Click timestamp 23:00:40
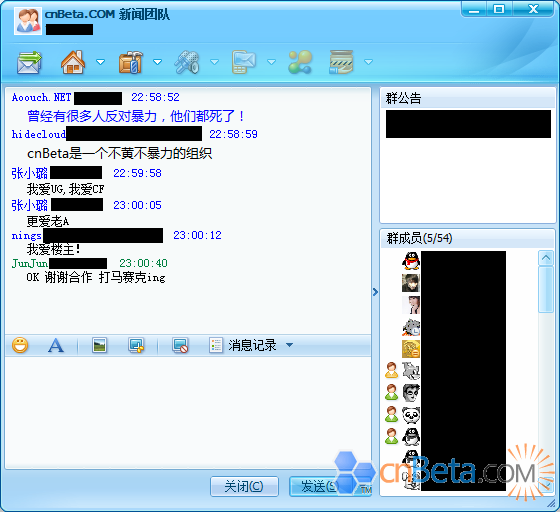Screen dimensions: 560x512 [143, 263]
